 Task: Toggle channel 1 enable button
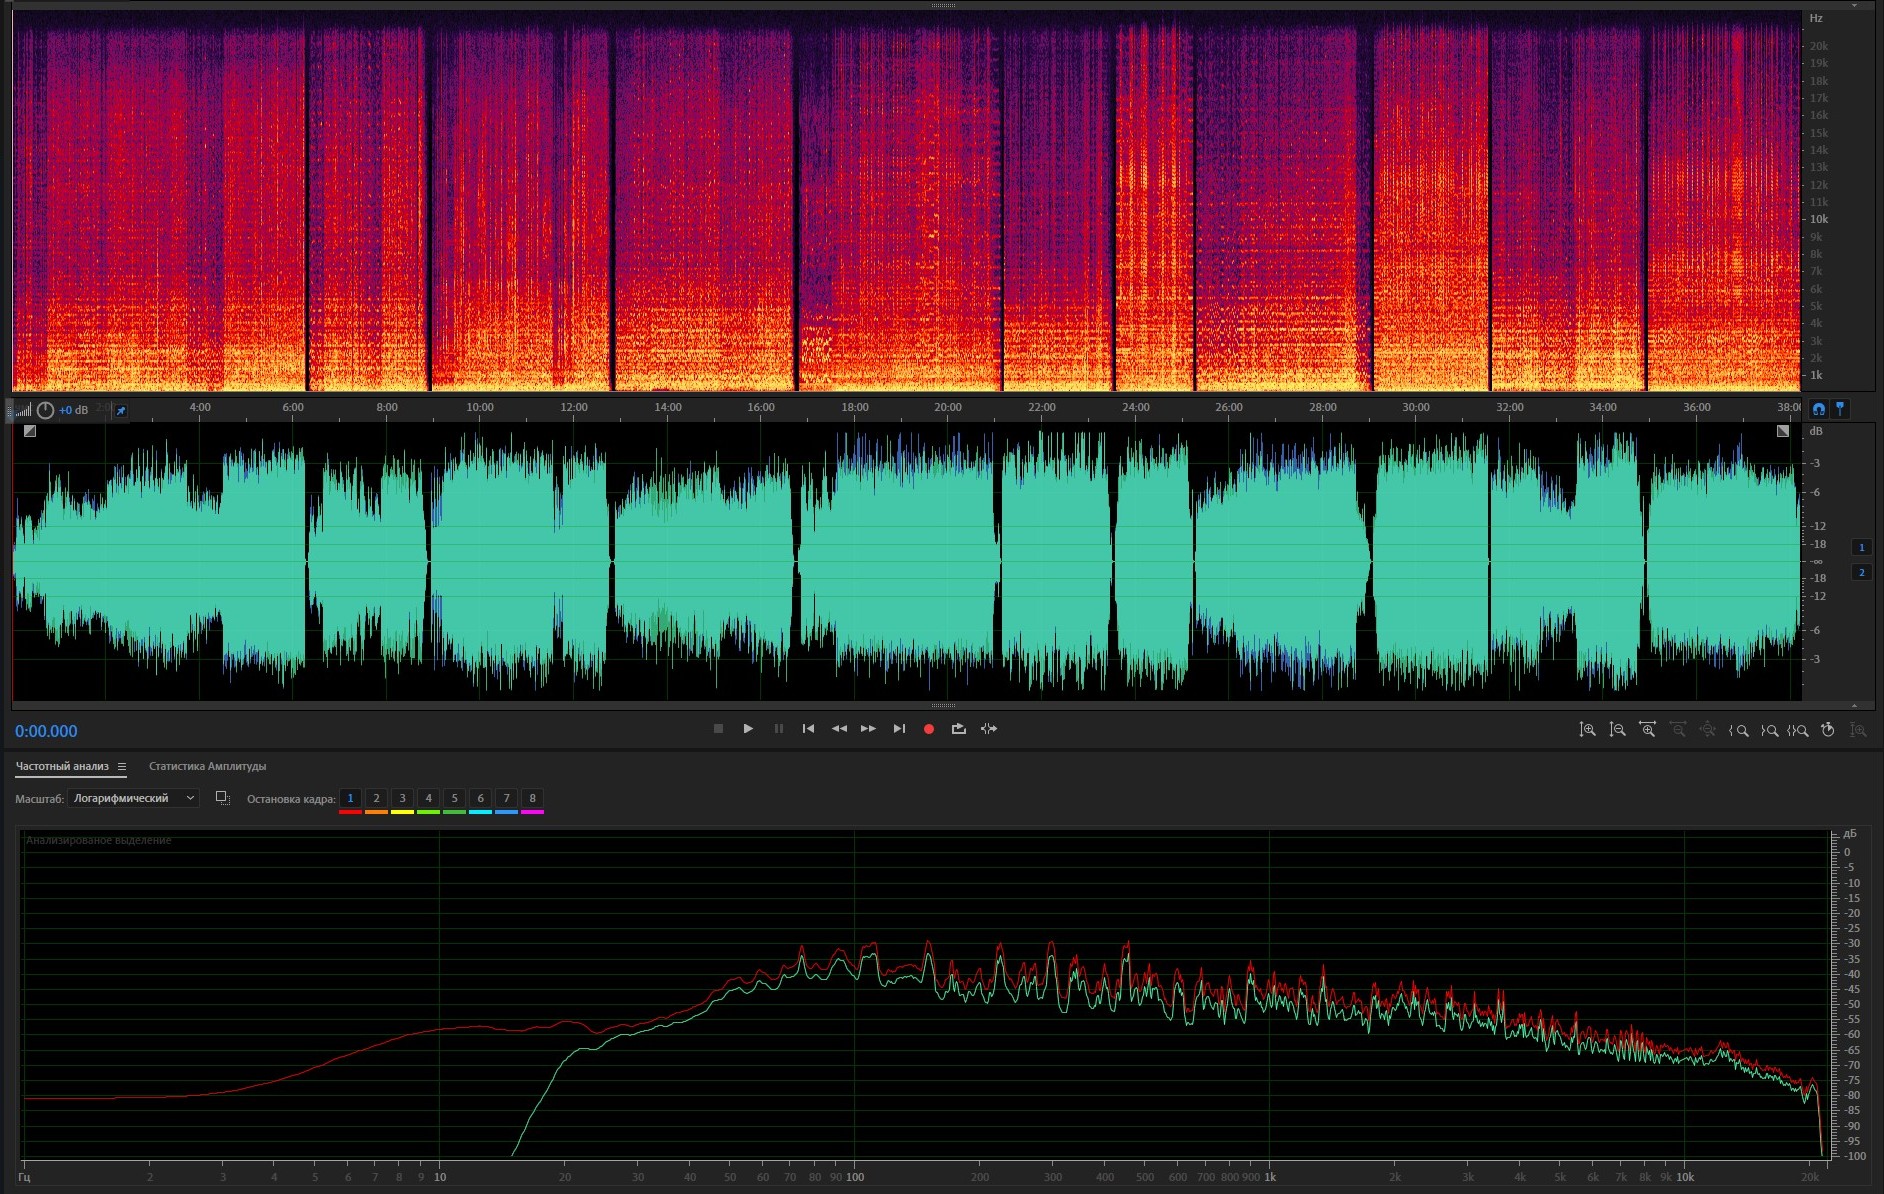point(1861,547)
